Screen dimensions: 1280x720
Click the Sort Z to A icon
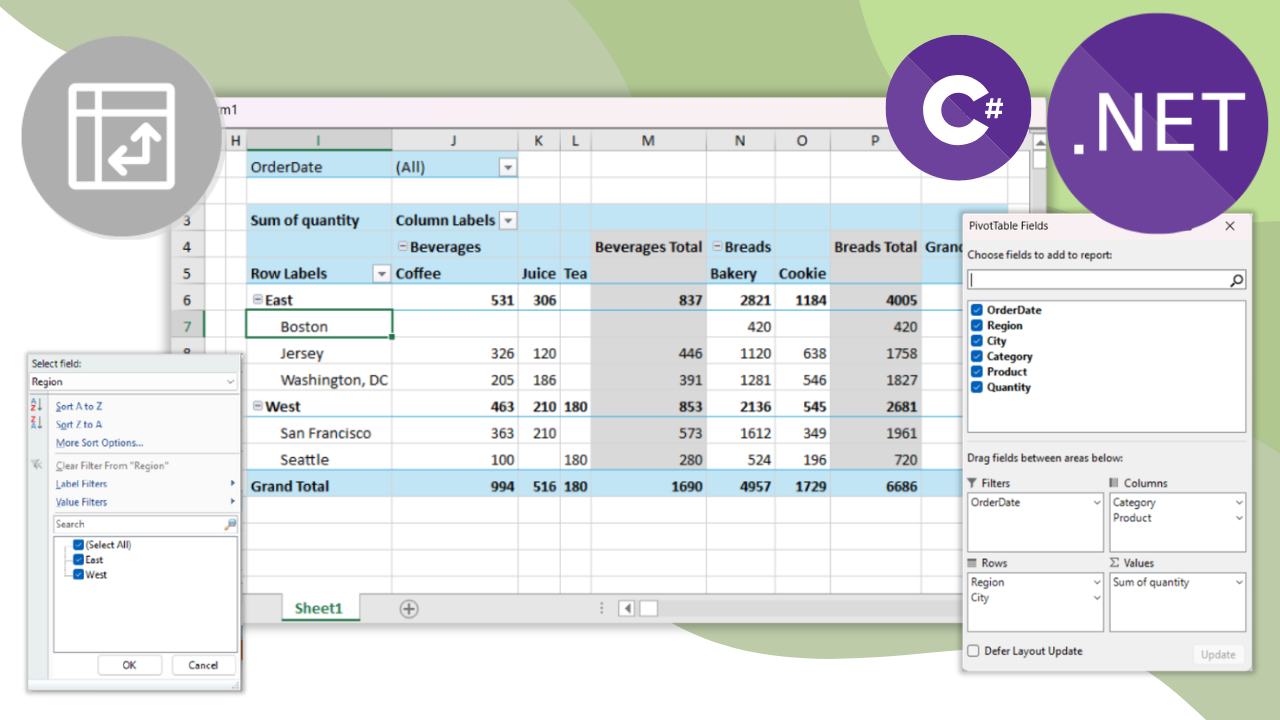[37, 424]
